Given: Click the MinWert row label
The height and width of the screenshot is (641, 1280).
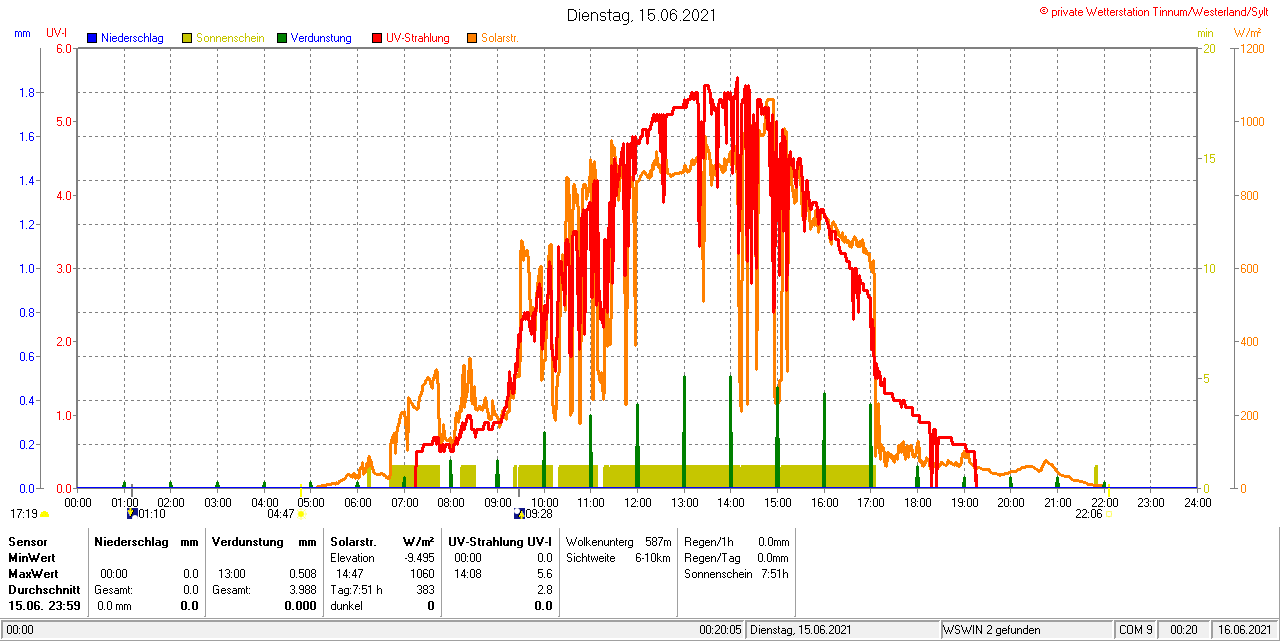Looking at the screenshot, I should tap(32, 557).
